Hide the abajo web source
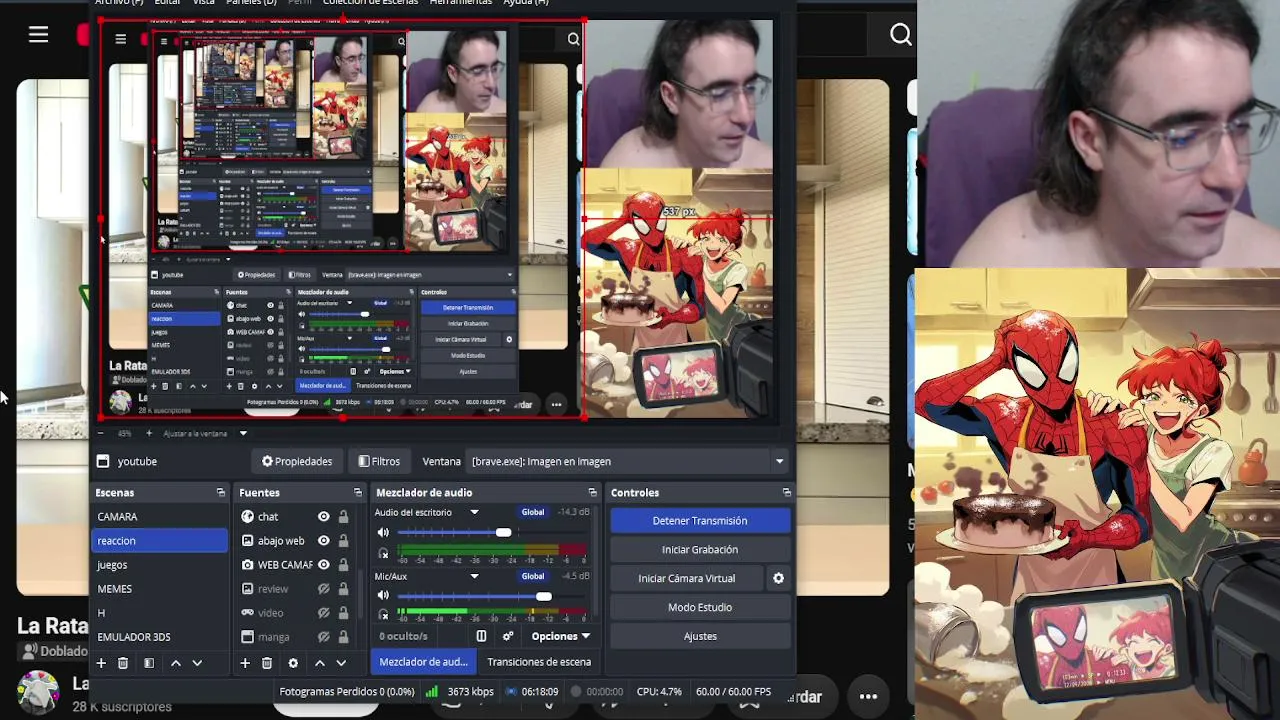Viewport: 1280px width, 720px height. 323,541
